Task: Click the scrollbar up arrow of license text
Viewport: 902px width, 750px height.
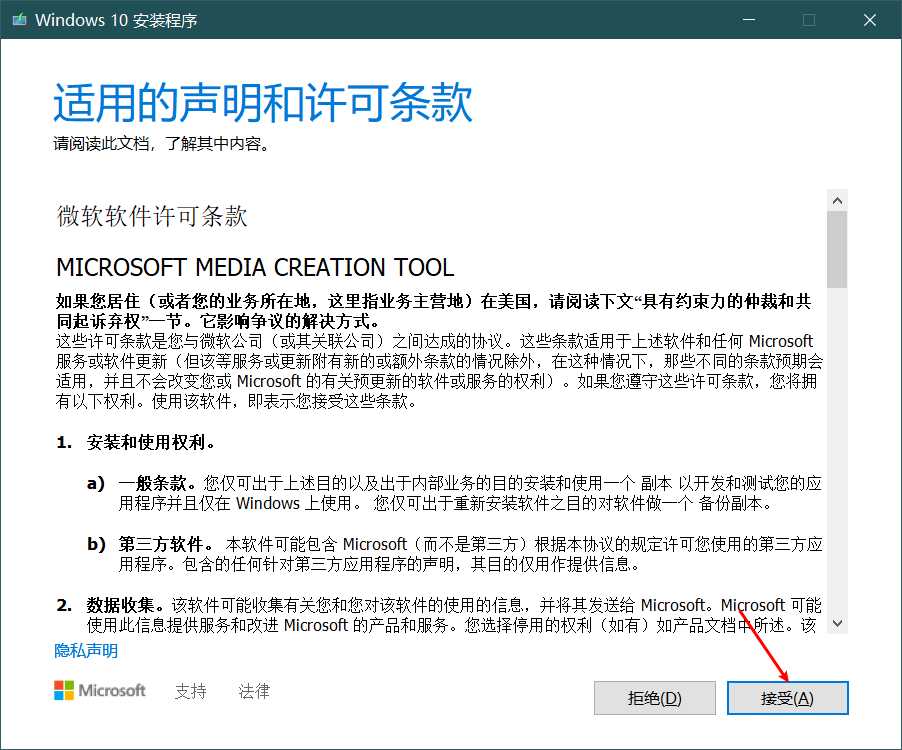Action: (837, 201)
